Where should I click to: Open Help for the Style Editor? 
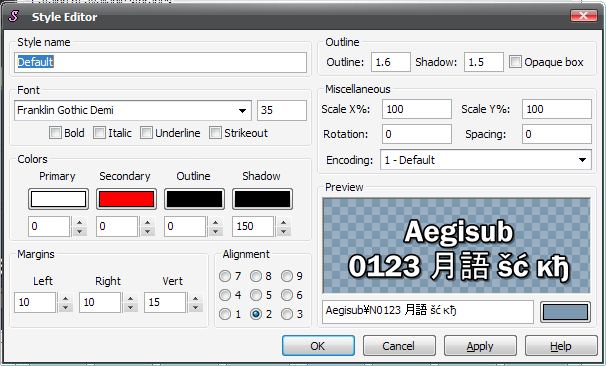561,346
